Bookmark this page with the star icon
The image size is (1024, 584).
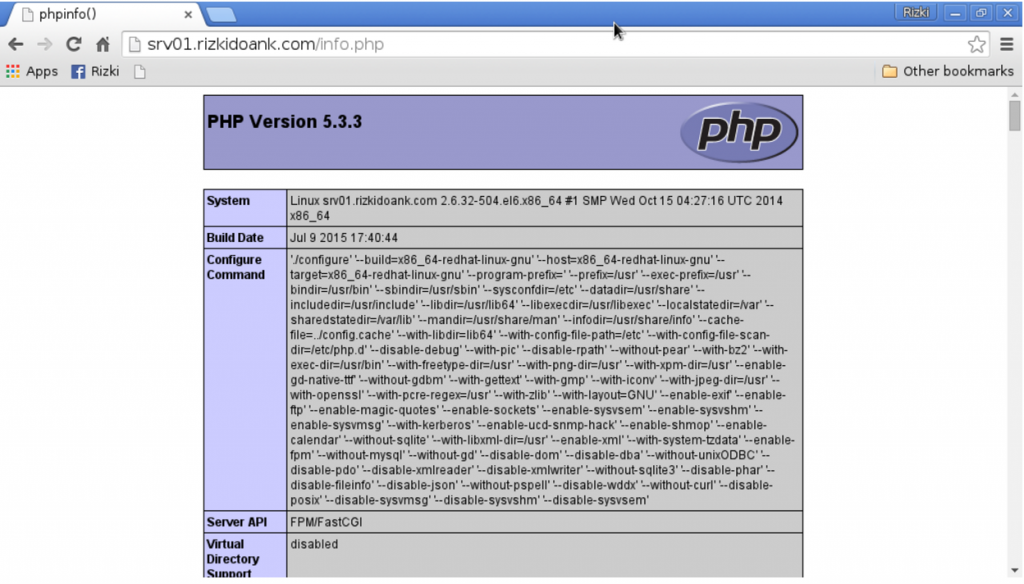pyautogui.click(x=975, y=44)
